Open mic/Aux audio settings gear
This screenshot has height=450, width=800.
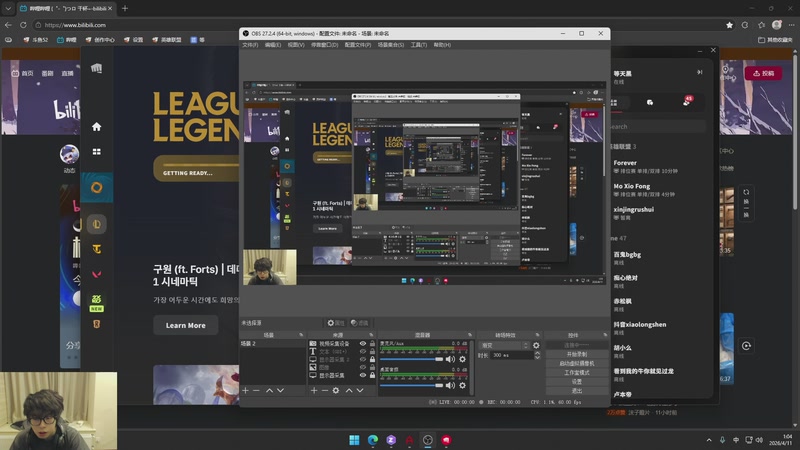(462, 359)
